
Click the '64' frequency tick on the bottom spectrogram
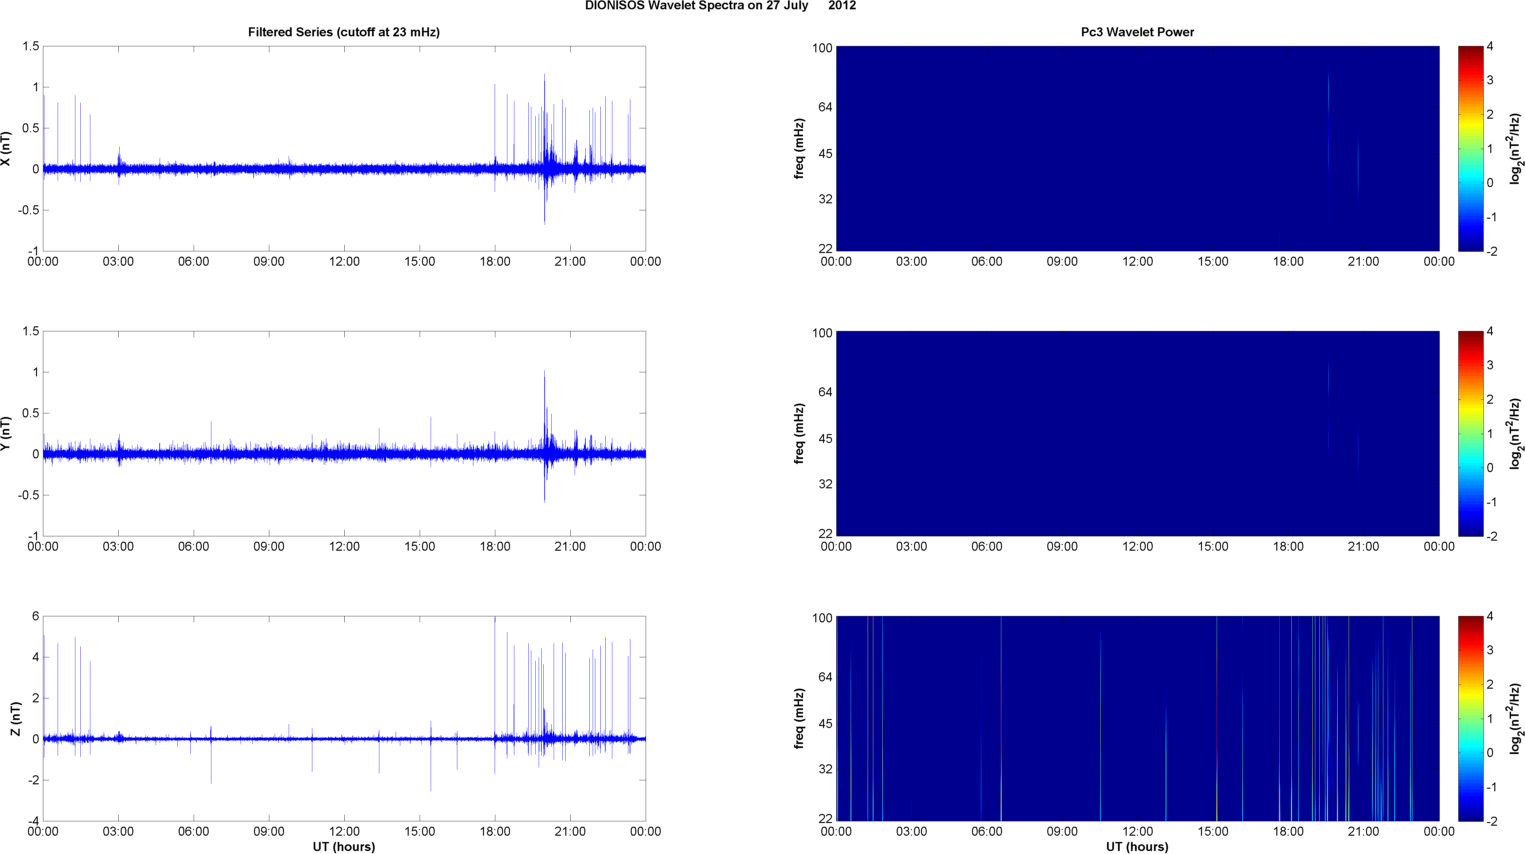825,678
